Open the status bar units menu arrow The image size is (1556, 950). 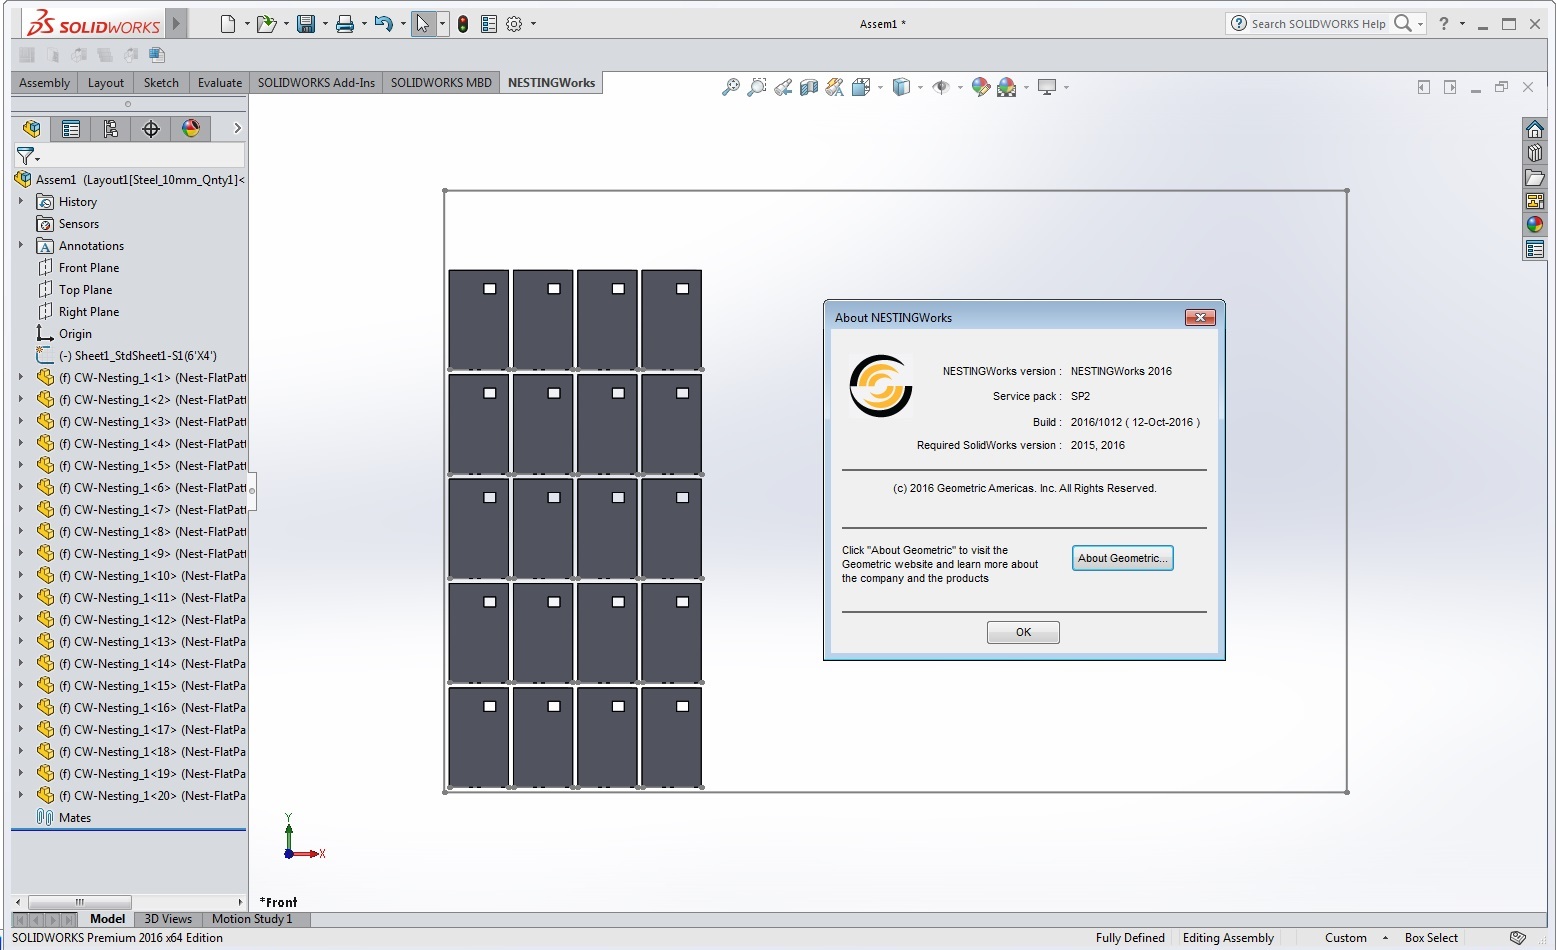(1385, 938)
